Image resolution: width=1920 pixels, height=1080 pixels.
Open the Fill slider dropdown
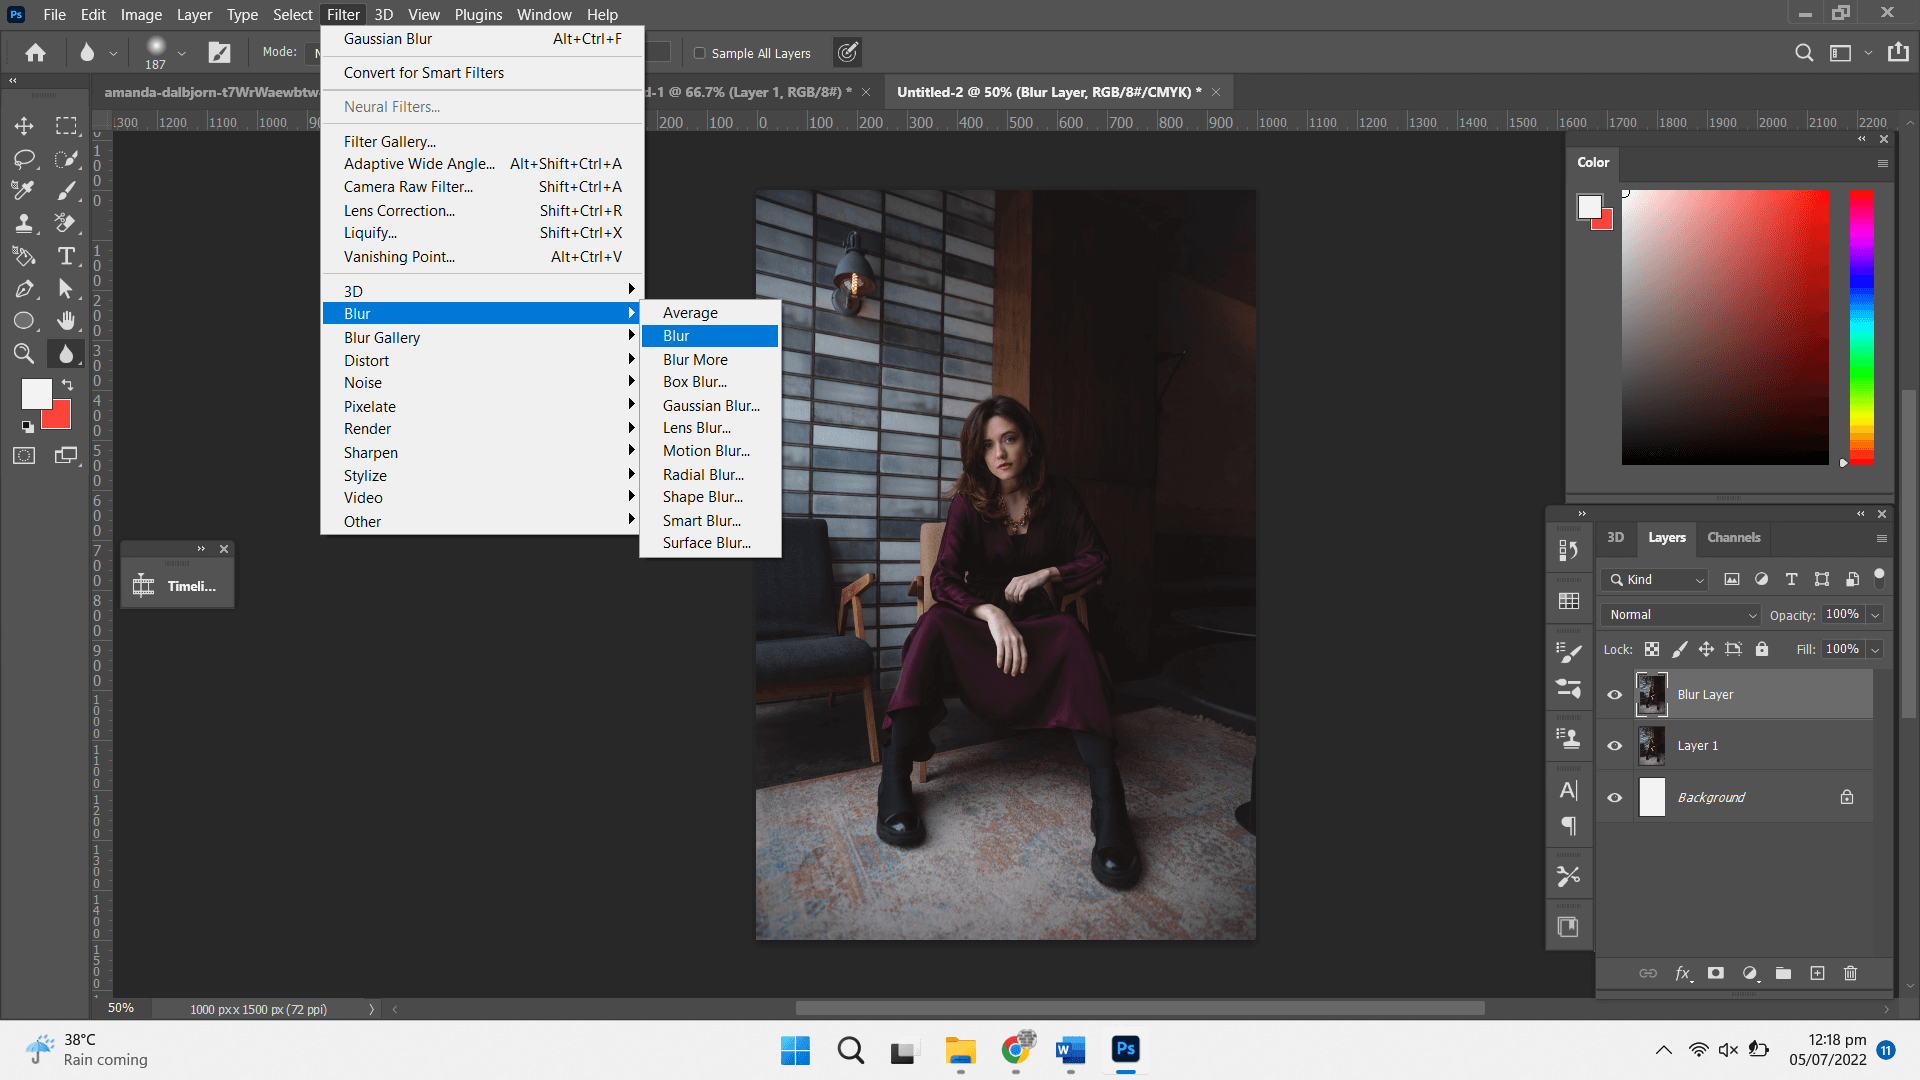(1875, 649)
